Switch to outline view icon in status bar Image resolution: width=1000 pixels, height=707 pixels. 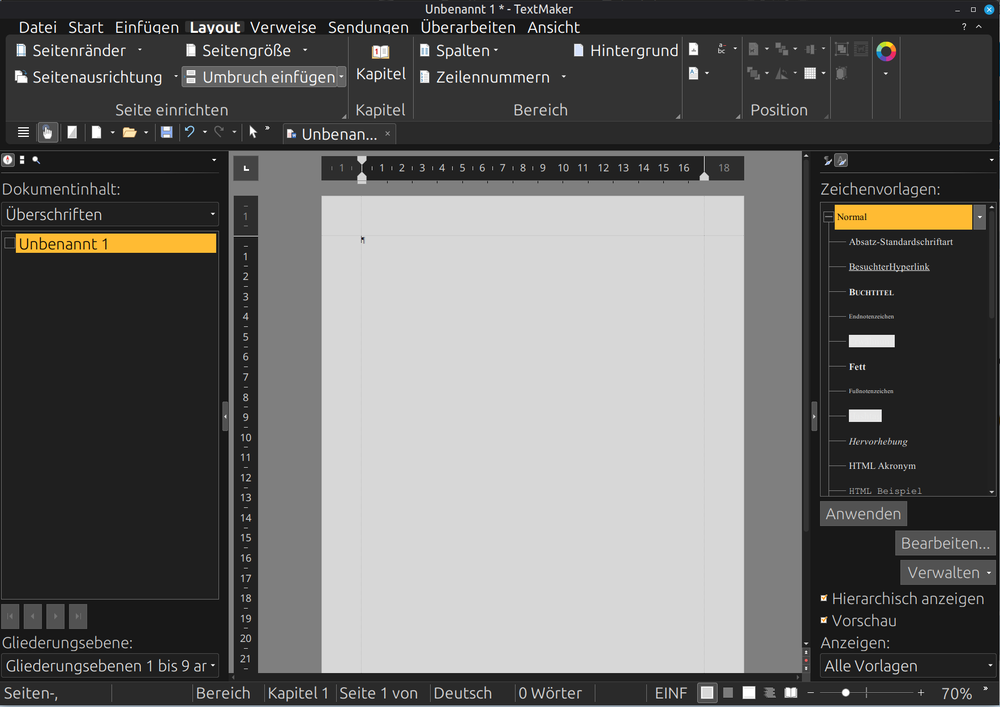(770, 693)
